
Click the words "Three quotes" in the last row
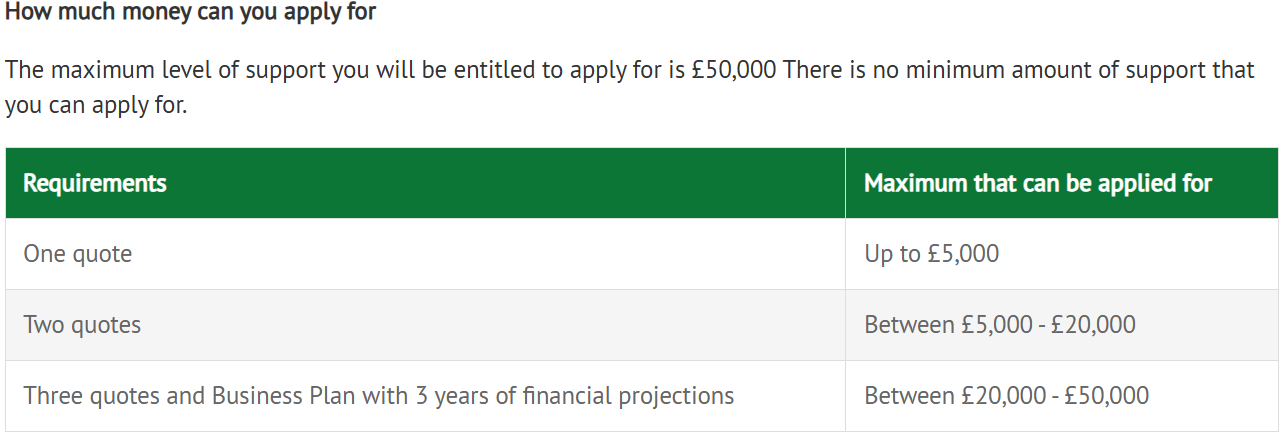(x=91, y=396)
